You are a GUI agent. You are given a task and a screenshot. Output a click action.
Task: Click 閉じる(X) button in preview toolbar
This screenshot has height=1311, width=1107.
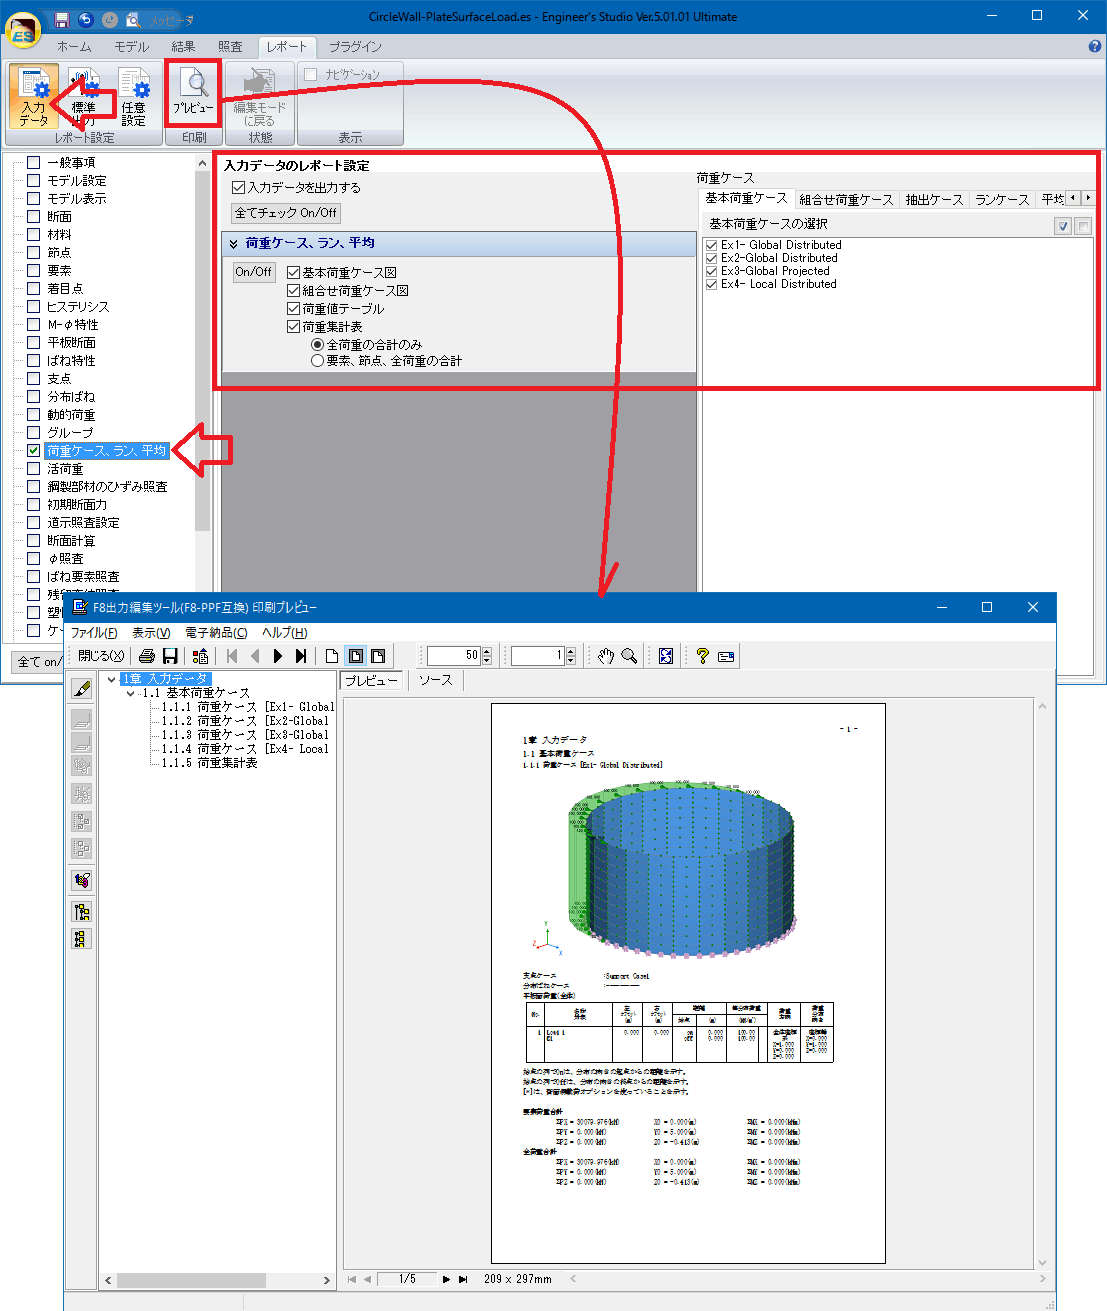click(x=101, y=656)
